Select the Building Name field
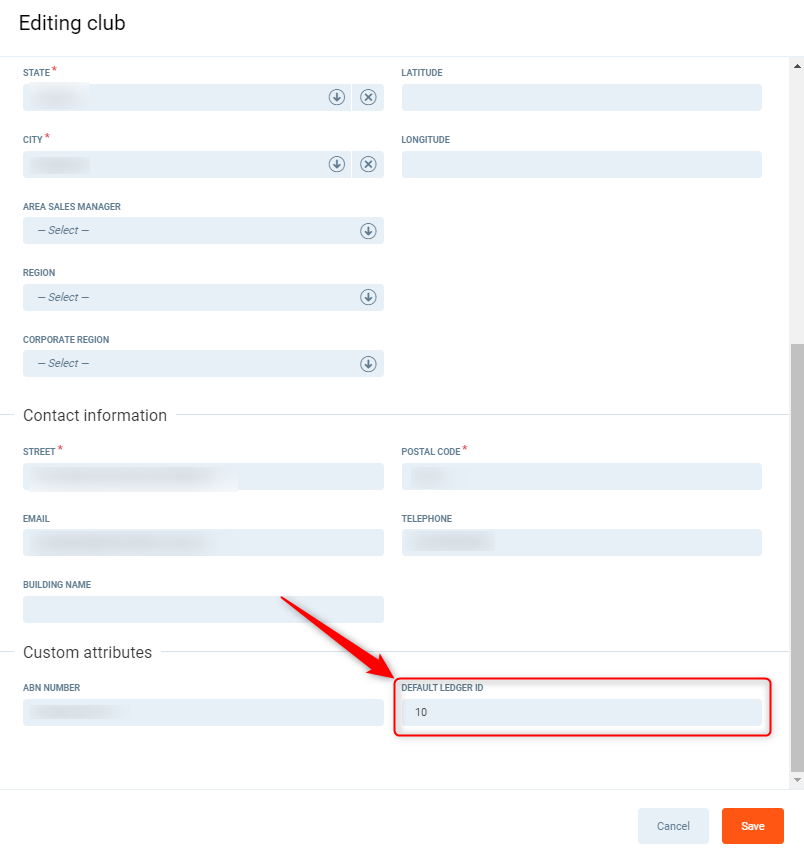 203,609
